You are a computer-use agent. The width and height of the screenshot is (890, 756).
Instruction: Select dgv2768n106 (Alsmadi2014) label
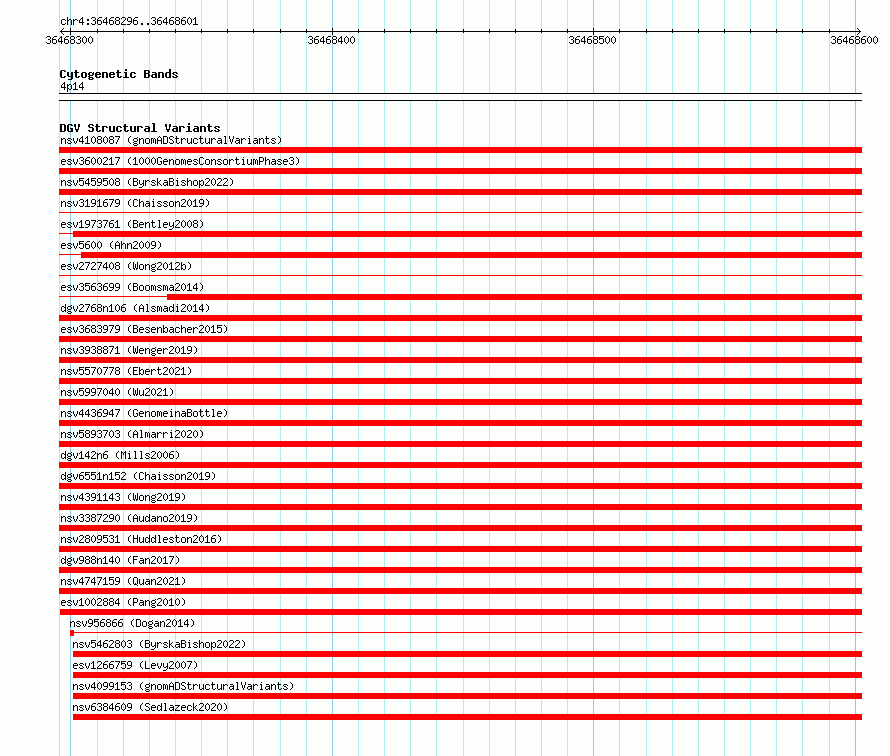pyautogui.click(x=135, y=308)
